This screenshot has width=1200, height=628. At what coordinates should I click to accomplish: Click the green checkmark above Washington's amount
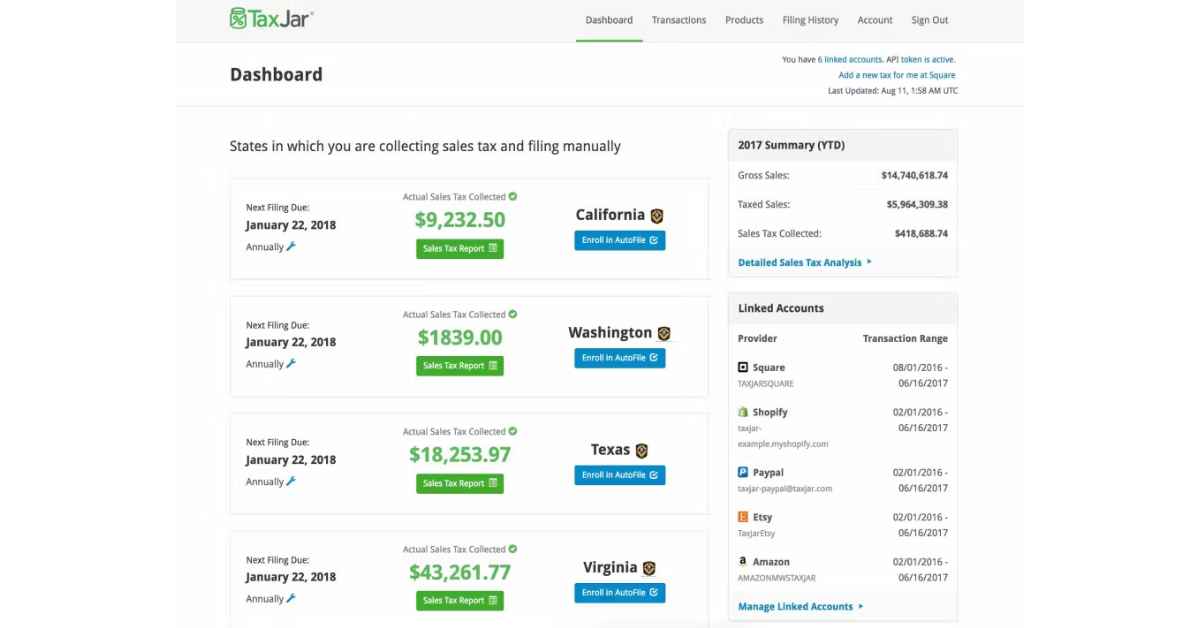point(511,313)
